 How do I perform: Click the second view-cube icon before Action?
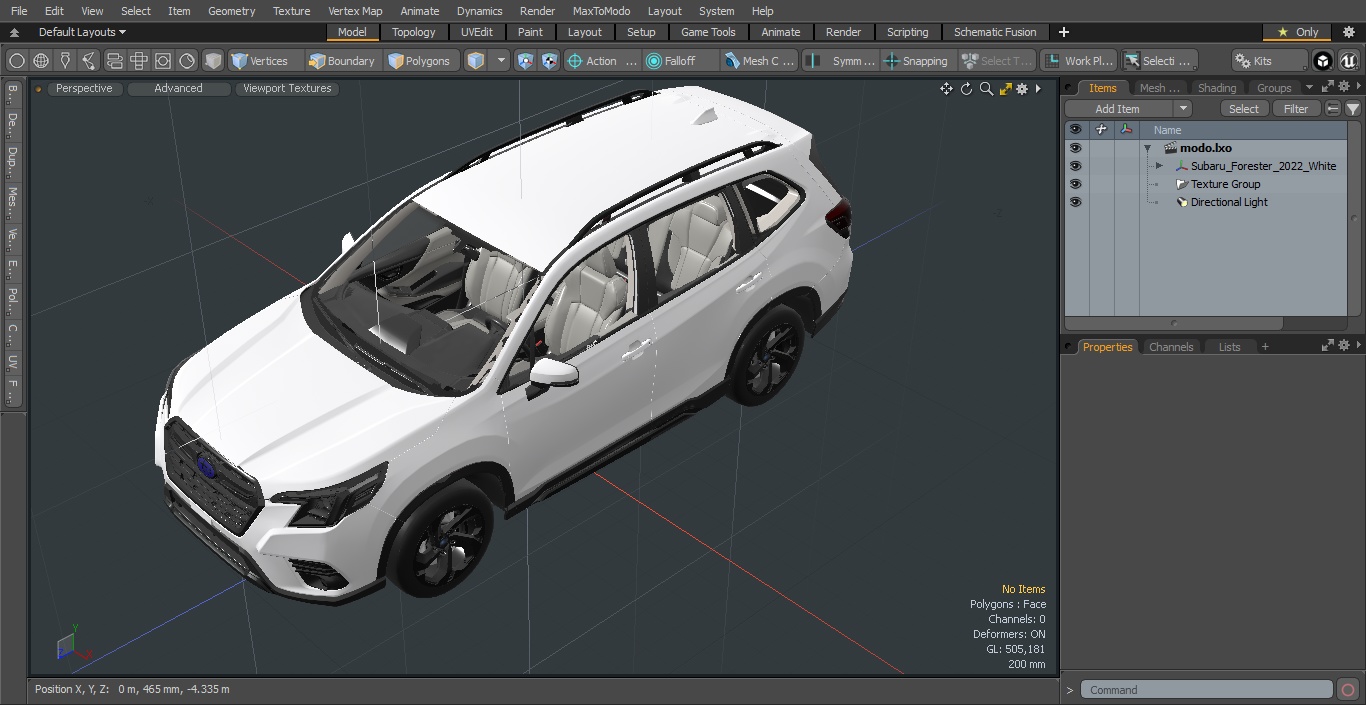[549, 61]
